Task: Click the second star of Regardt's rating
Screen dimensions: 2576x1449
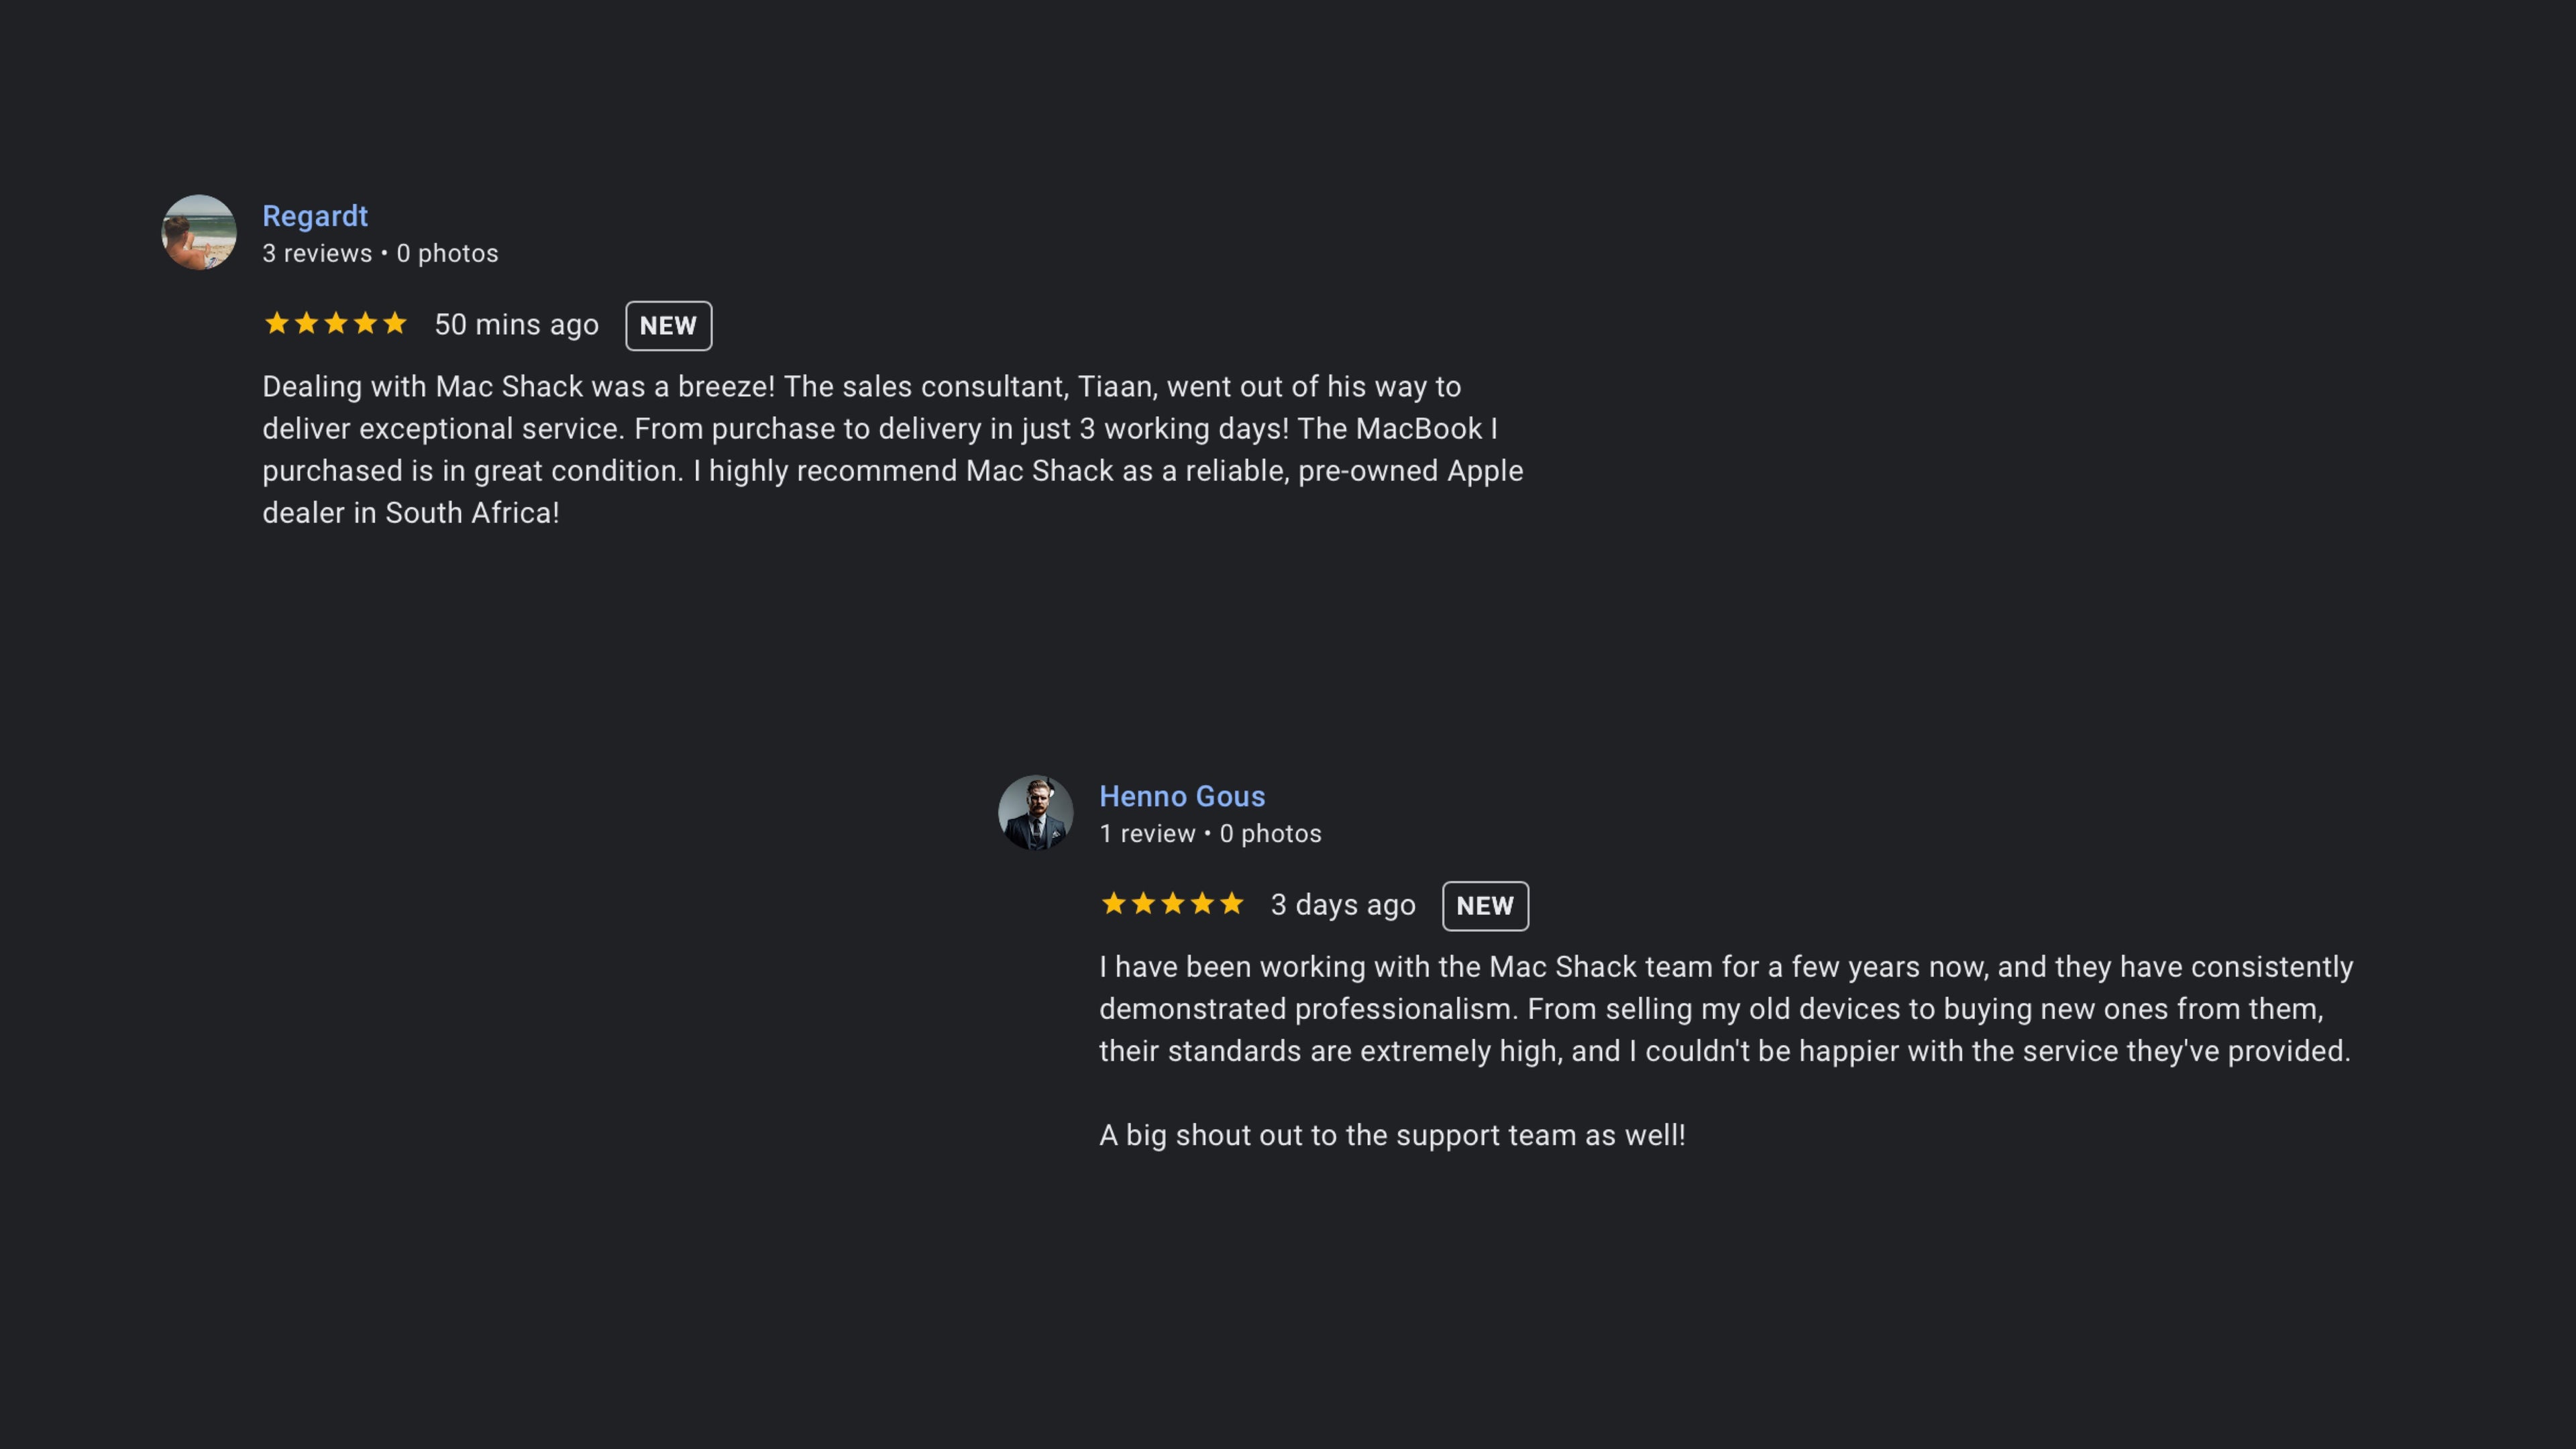Action: click(x=306, y=323)
